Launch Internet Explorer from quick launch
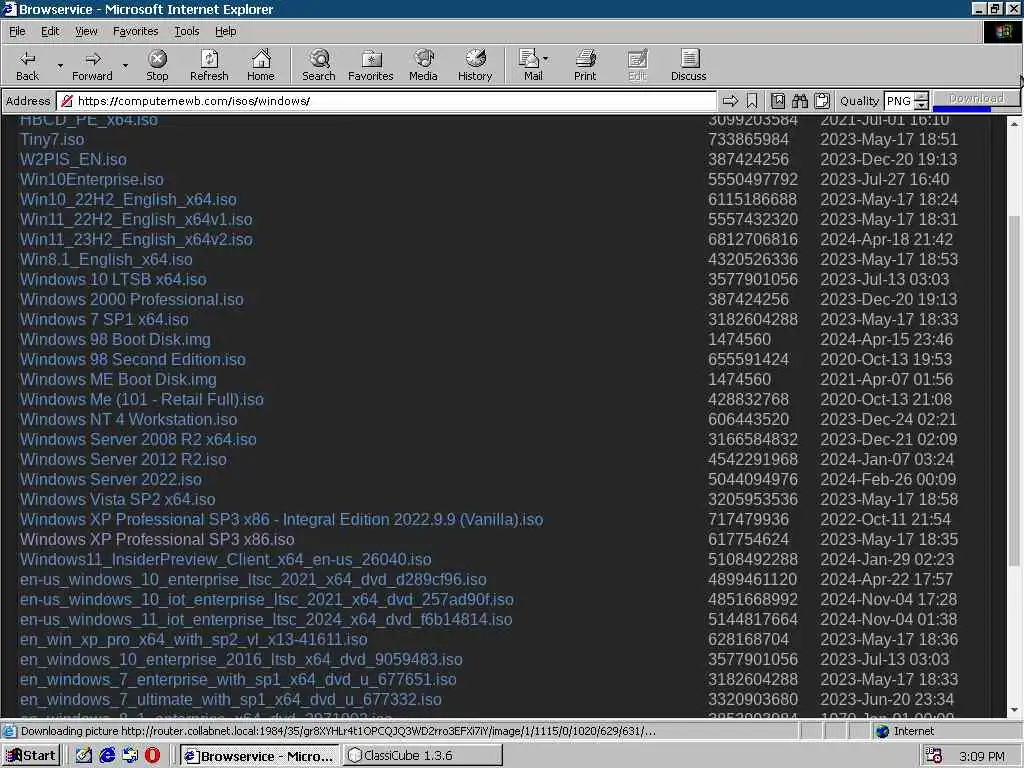This screenshot has height=768, width=1024. (x=107, y=756)
